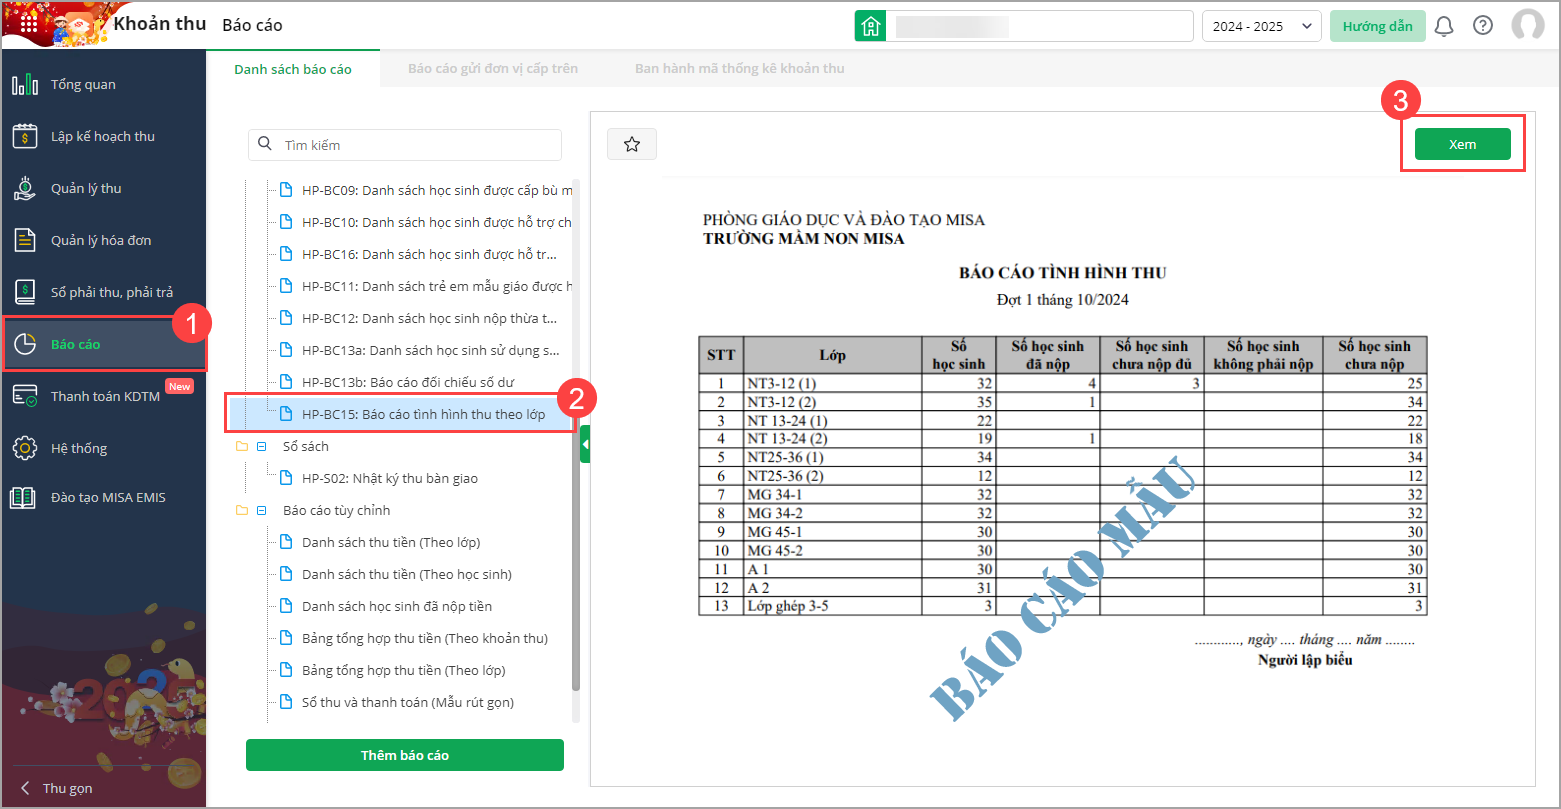The image size is (1561, 809).
Task: Switch to Báo cáo gửi đơn vị cấp trên tab
Action: [x=493, y=69]
